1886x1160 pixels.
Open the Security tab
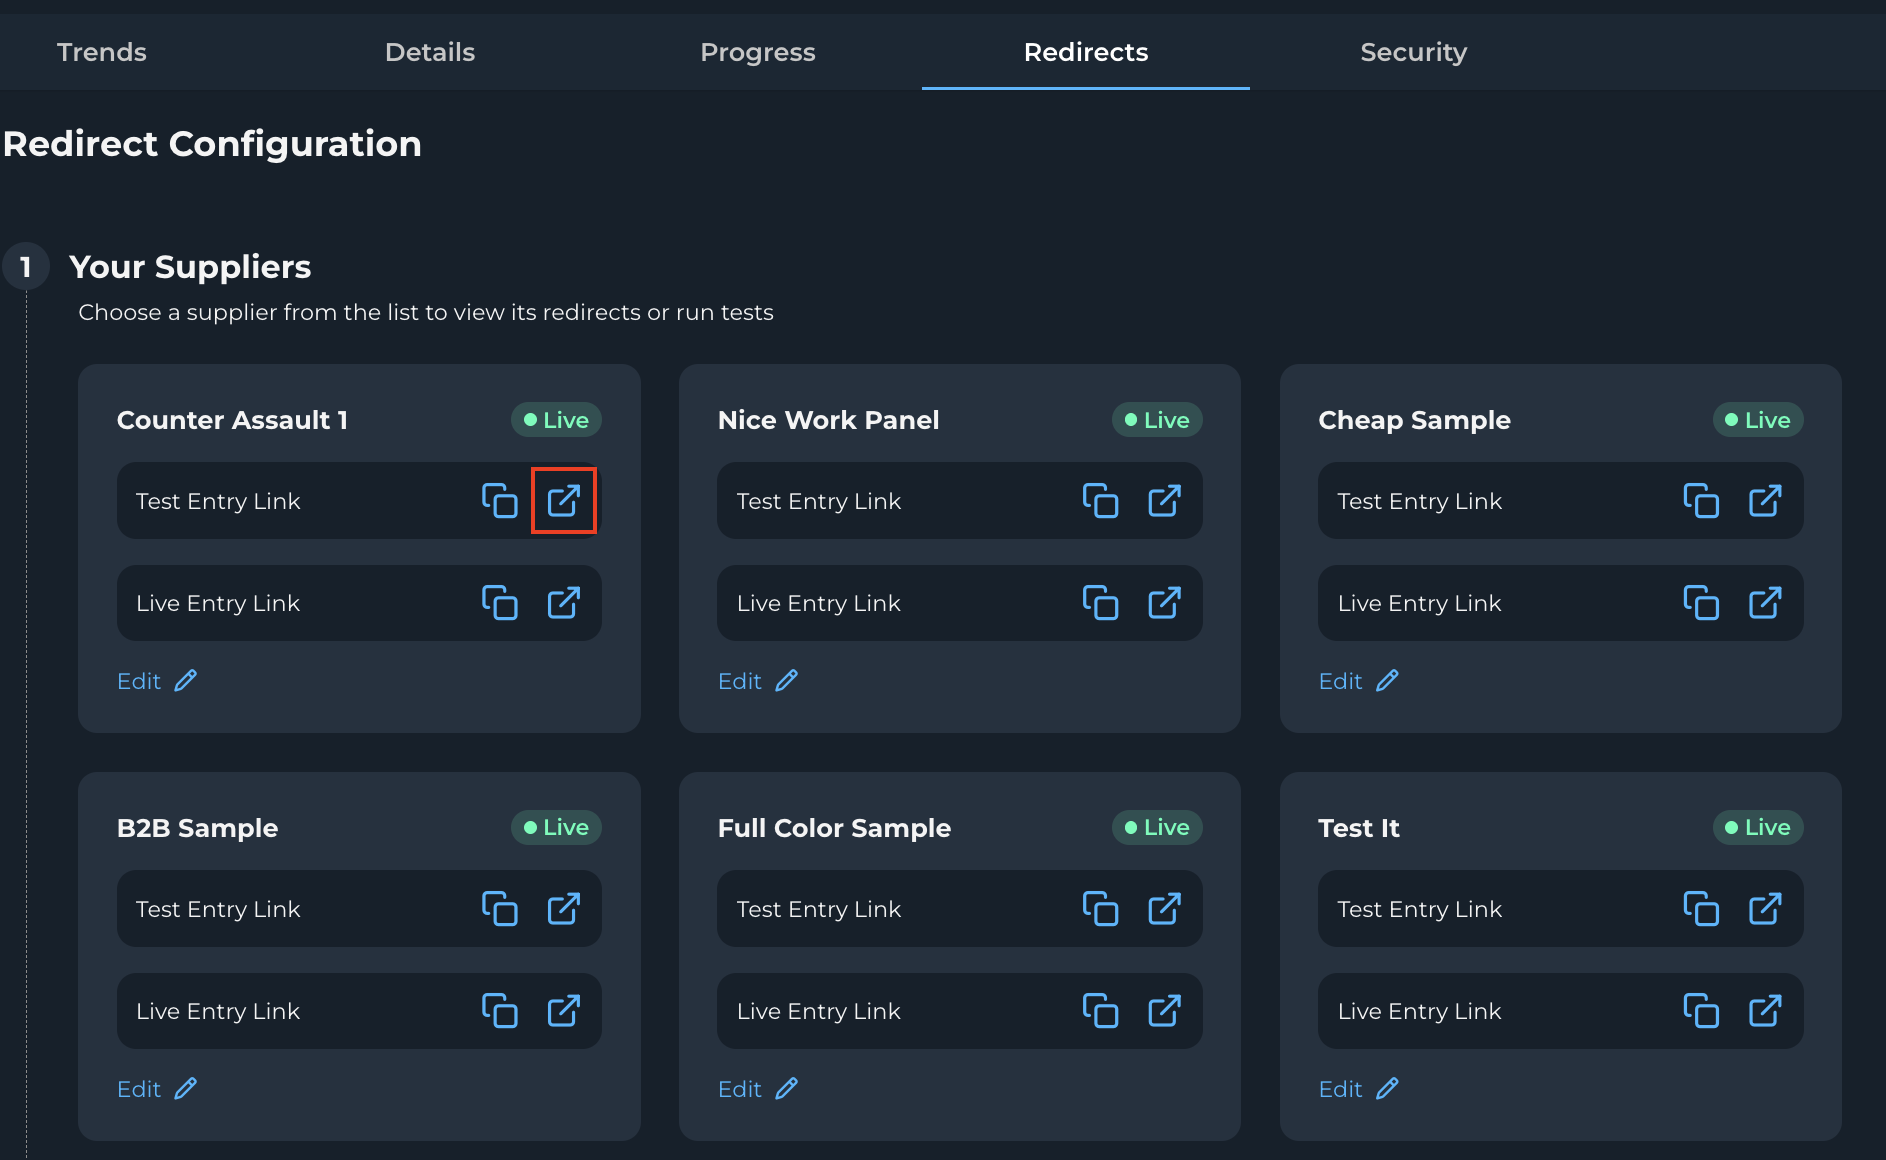[x=1413, y=52]
